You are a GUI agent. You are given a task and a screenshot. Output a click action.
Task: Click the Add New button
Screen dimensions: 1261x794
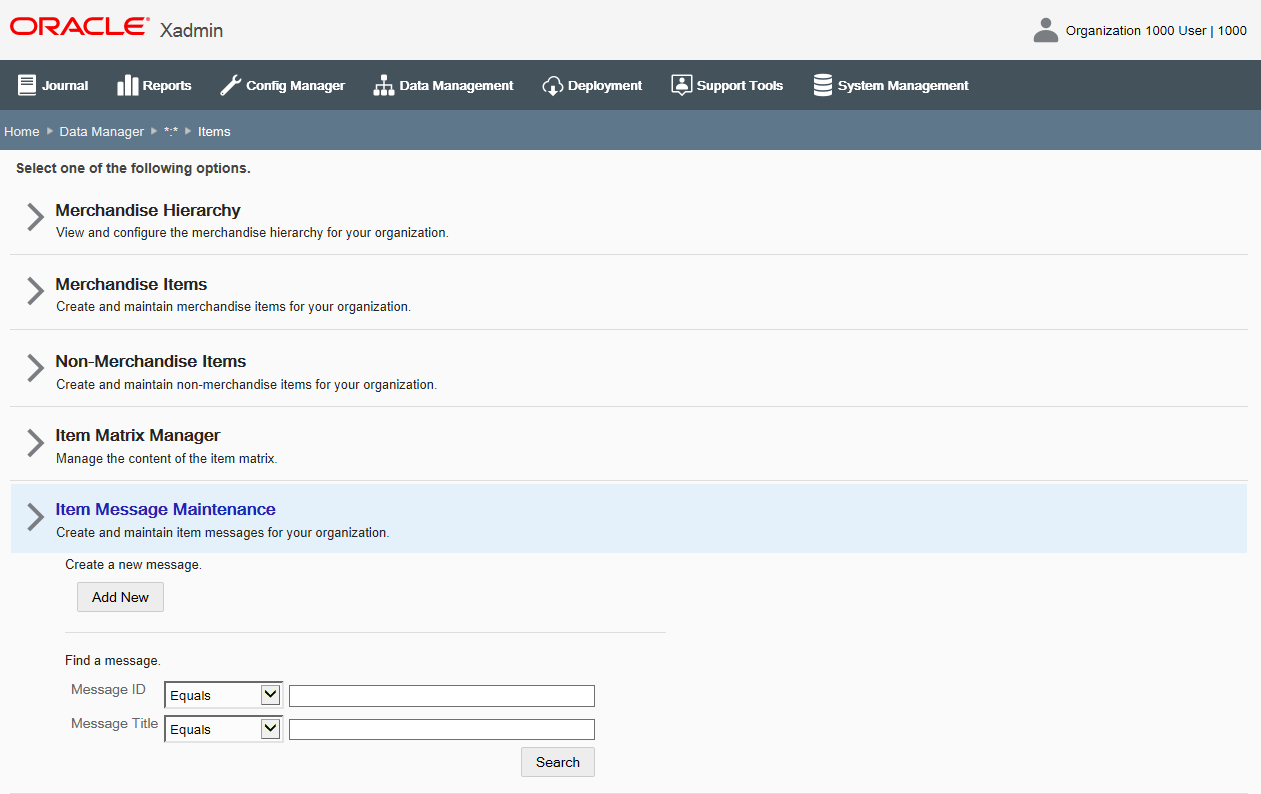click(x=120, y=597)
